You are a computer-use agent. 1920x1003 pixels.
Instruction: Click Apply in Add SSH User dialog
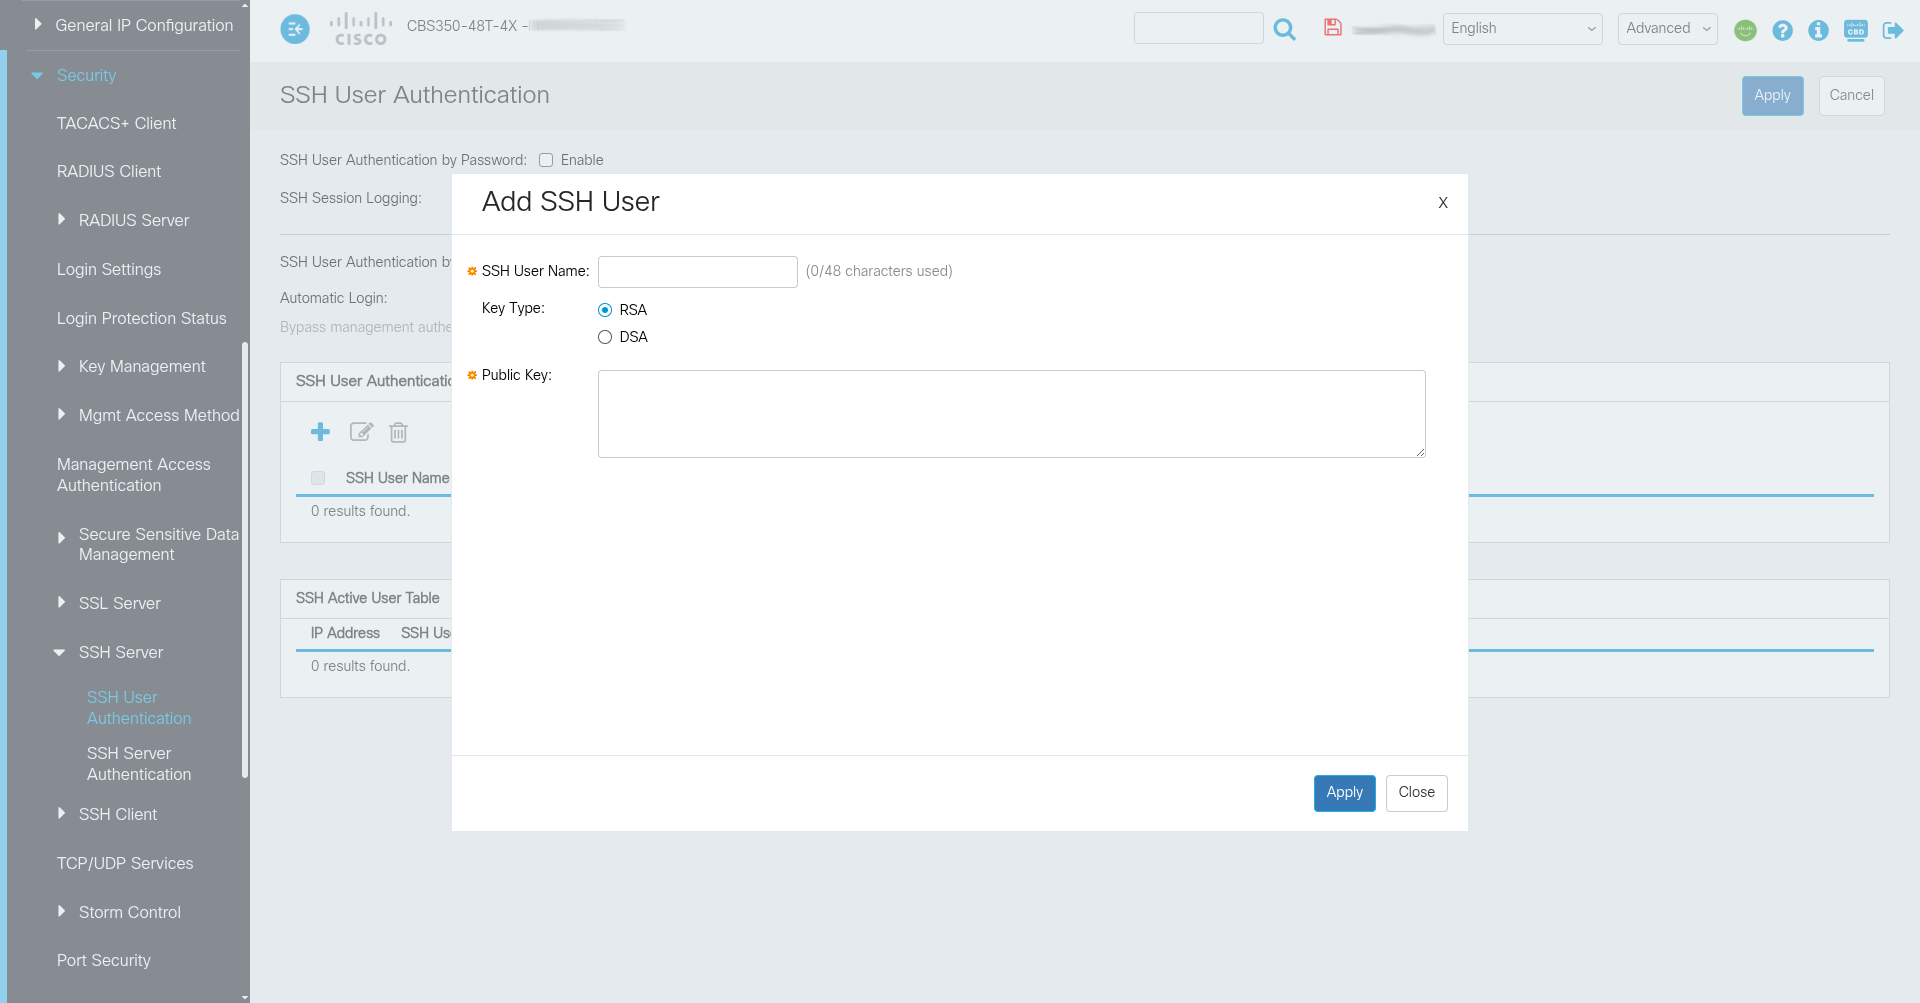pyautogui.click(x=1344, y=792)
